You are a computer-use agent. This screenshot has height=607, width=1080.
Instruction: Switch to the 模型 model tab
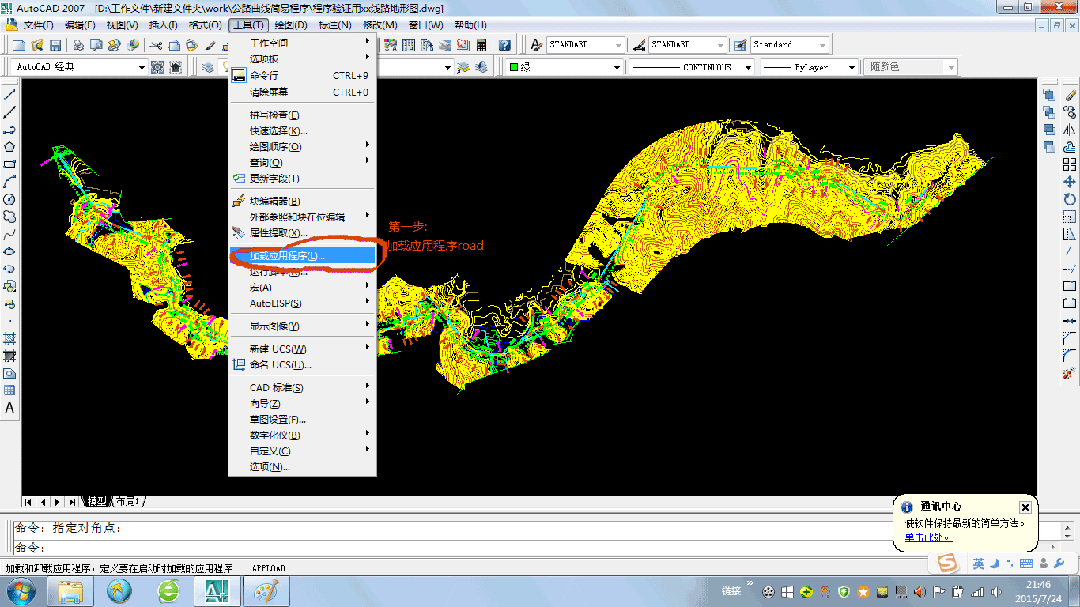pos(97,502)
